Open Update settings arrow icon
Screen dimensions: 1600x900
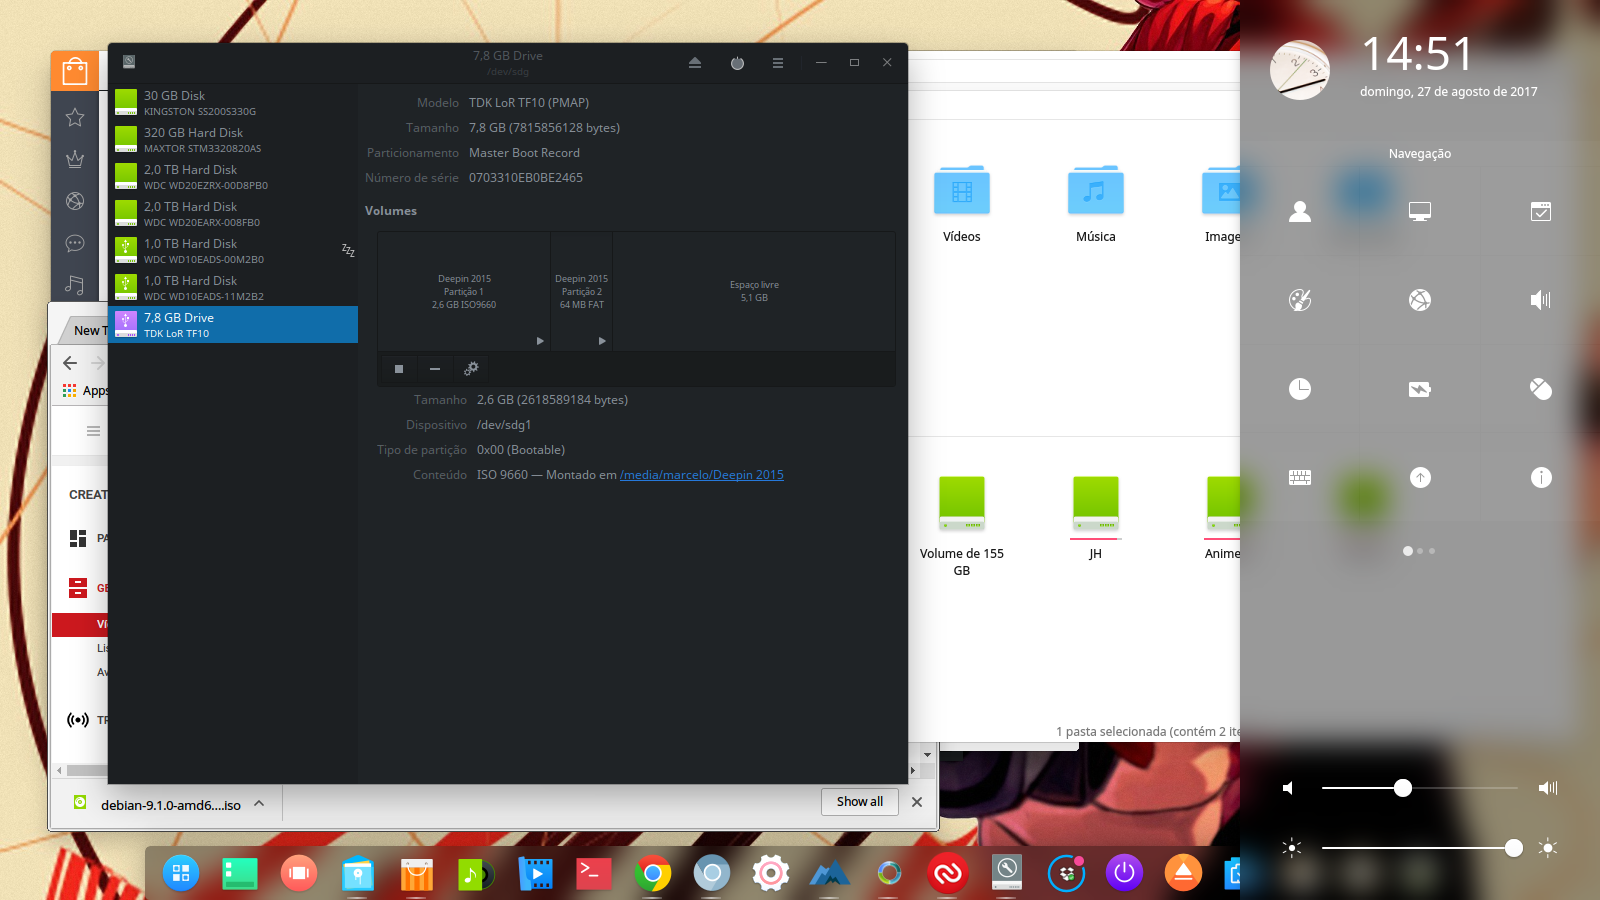coord(1420,478)
